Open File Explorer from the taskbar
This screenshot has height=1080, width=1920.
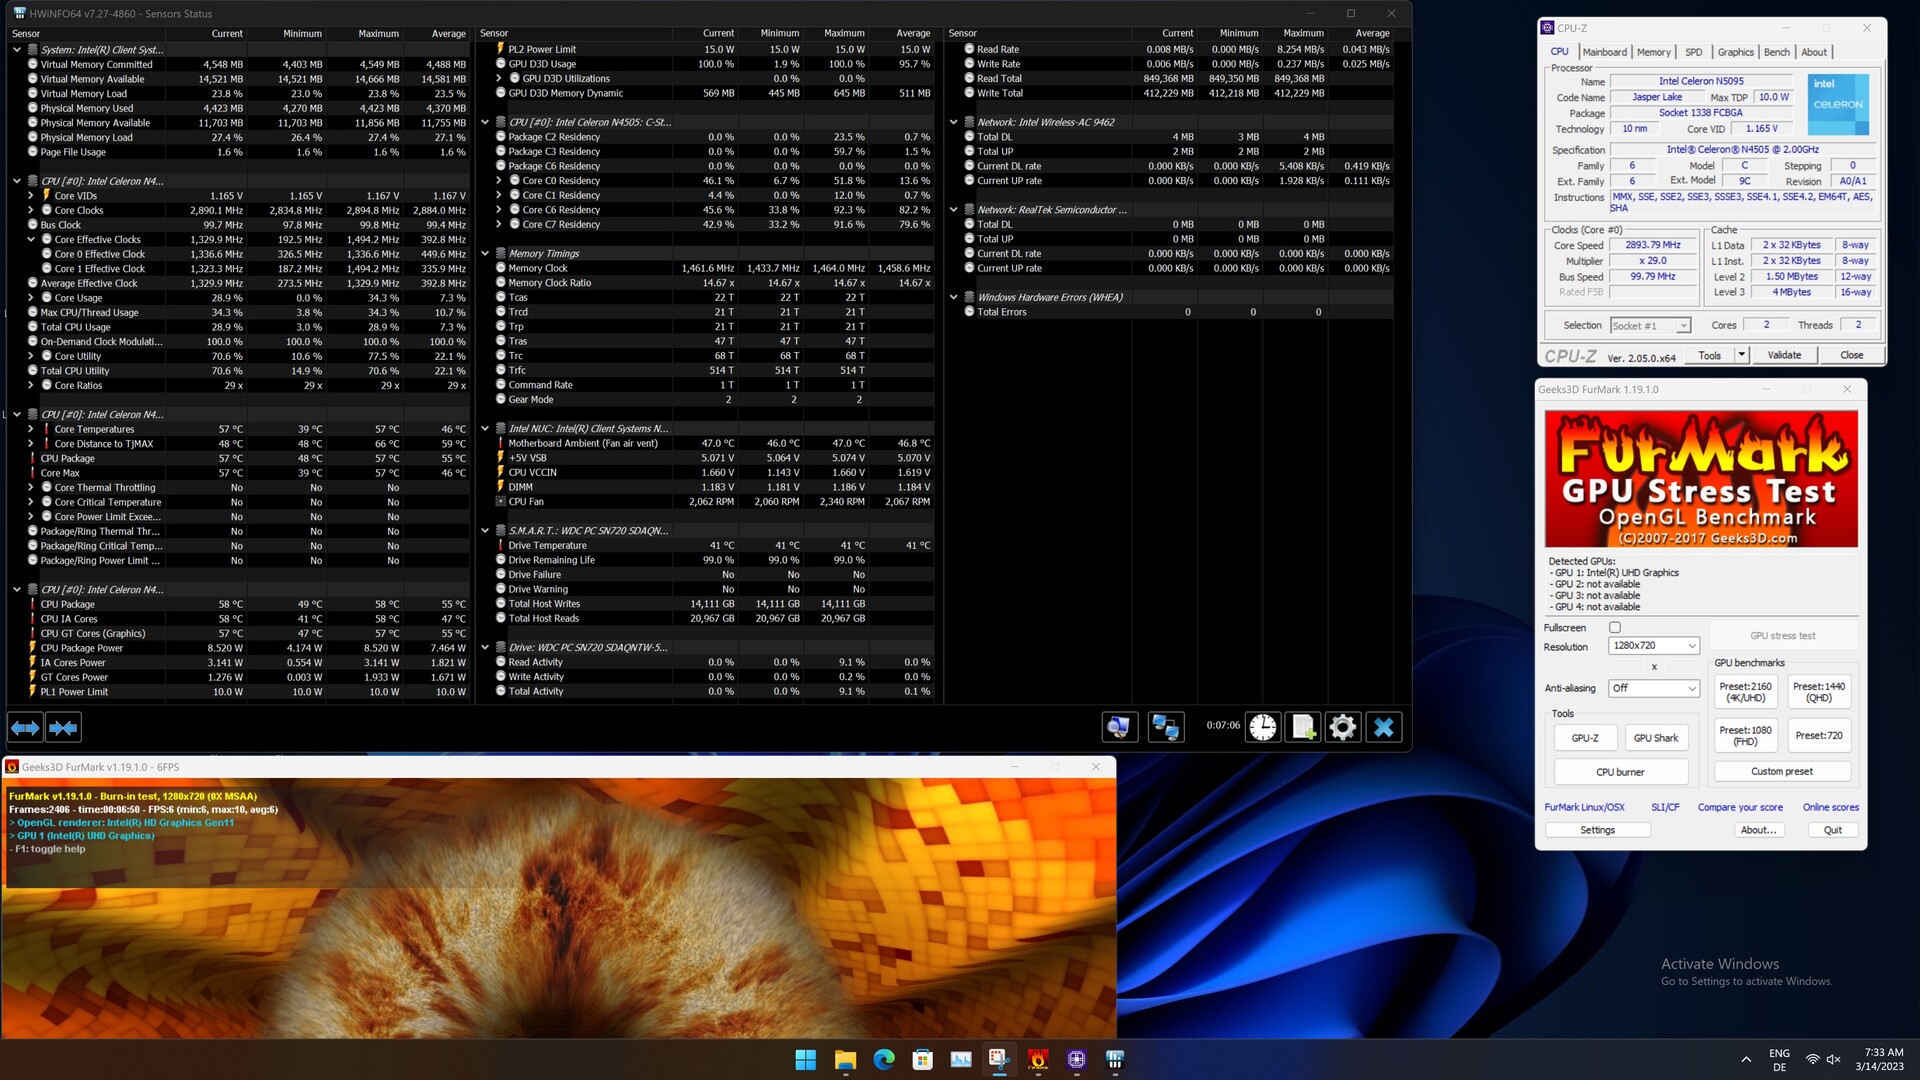[x=845, y=1059]
